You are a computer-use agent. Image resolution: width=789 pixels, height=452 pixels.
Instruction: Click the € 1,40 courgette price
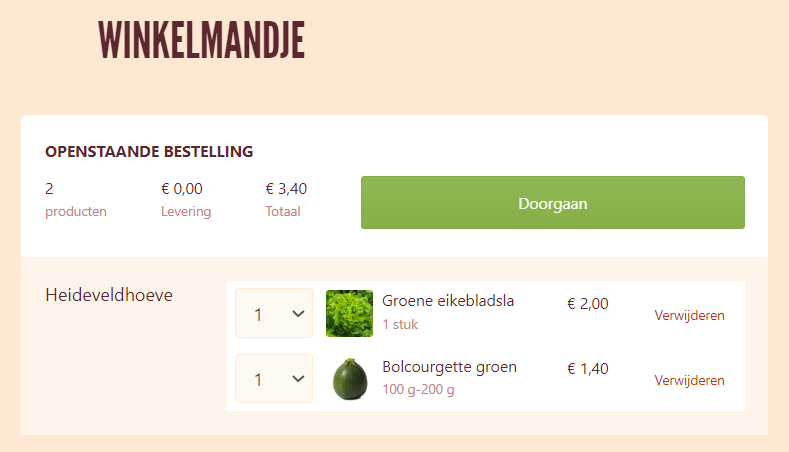[x=588, y=369]
